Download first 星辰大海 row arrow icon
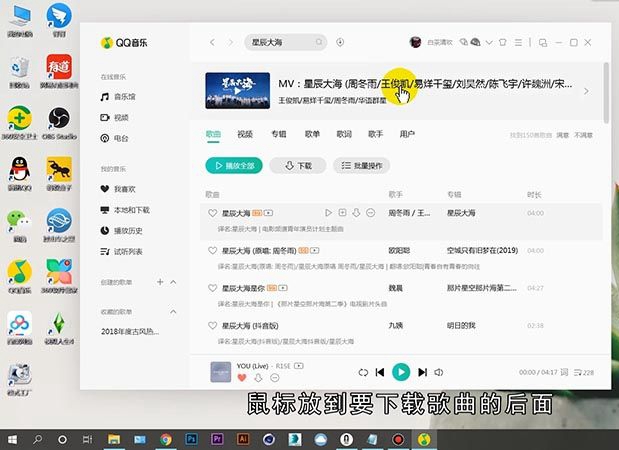The width and height of the screenshot is (619, 450). click(x=356, y=213)
